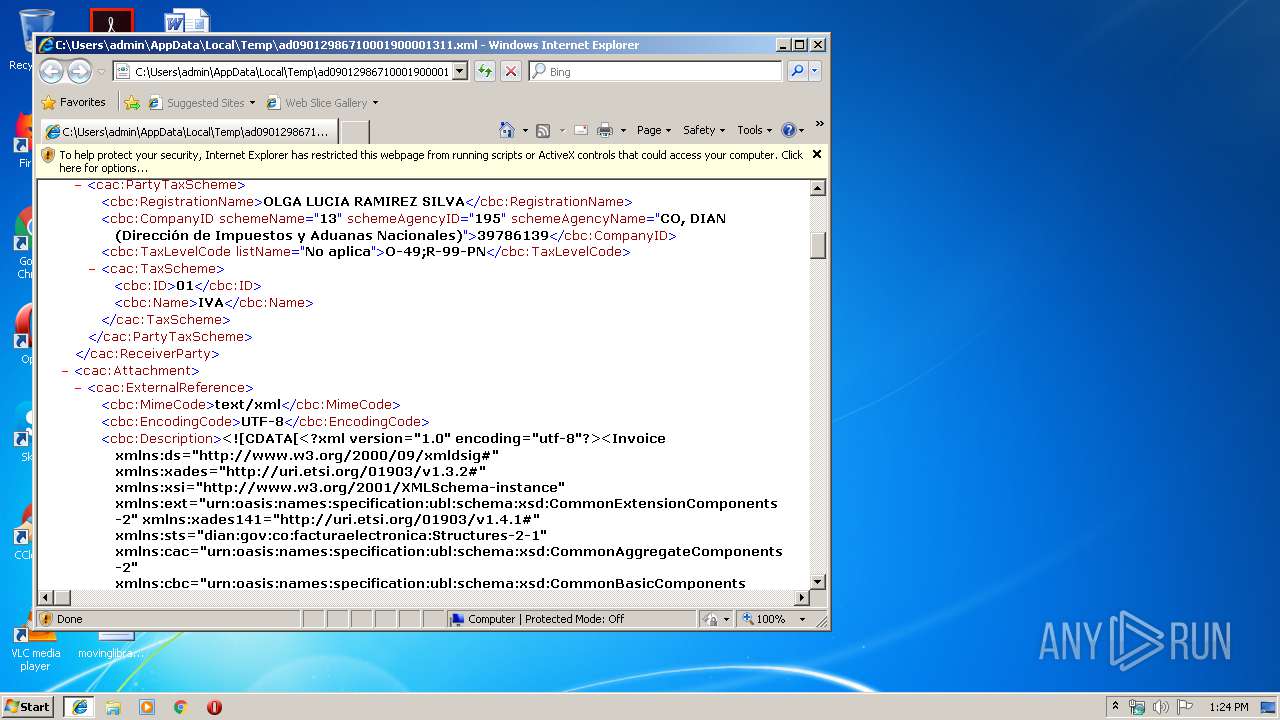Viewport: 1280px width, 720px height.
Task: Show hidden tray icons arrow
Action: 1115,707
